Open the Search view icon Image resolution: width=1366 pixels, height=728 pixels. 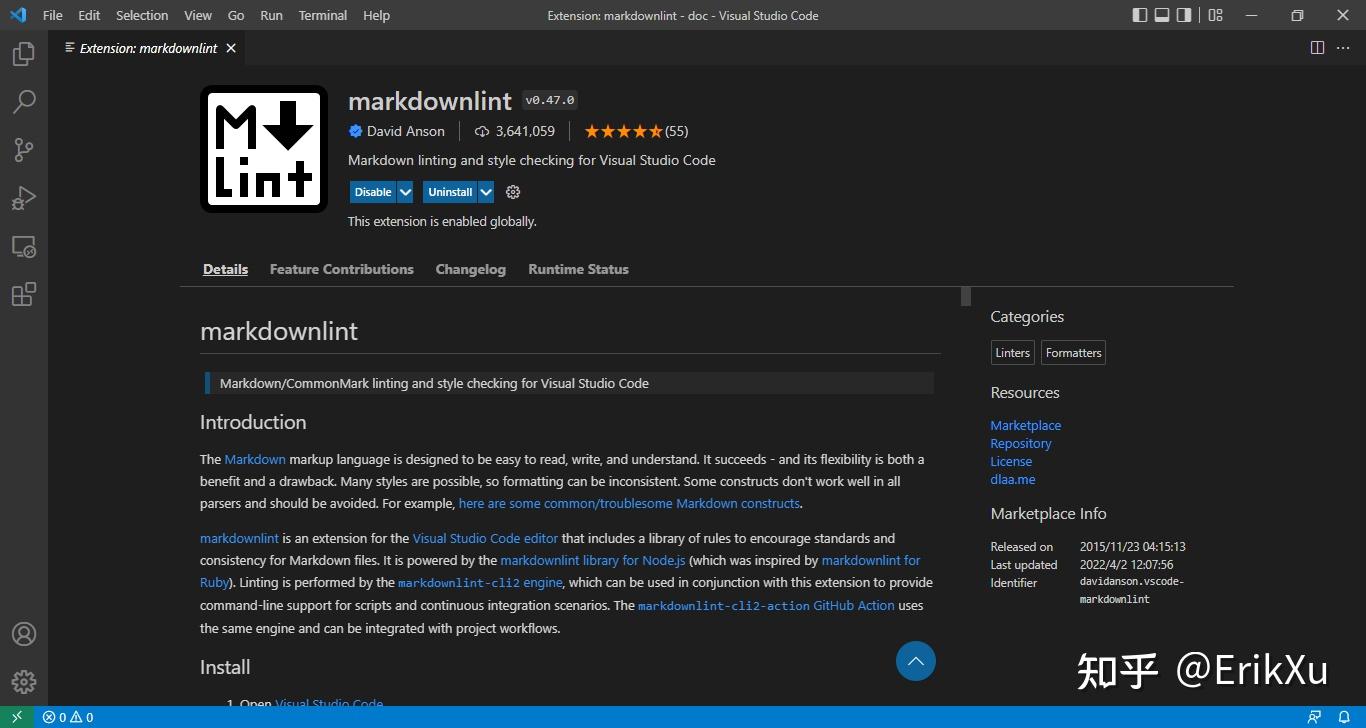[x=24, y=102]
